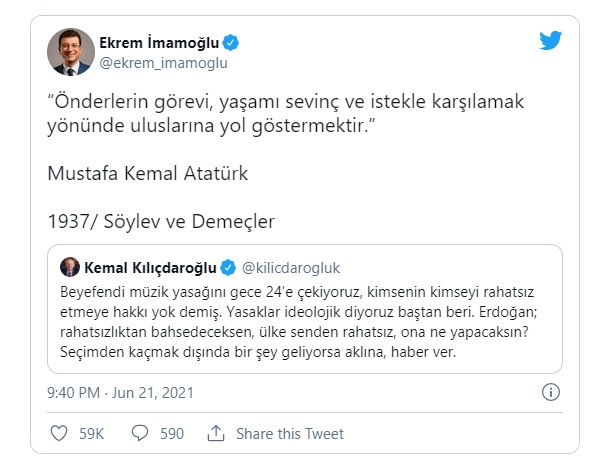Viewport: 603px width, 474px height.
Task: Click the Kemal Kılıçdaroğlu display name
Action: point(150,268)
